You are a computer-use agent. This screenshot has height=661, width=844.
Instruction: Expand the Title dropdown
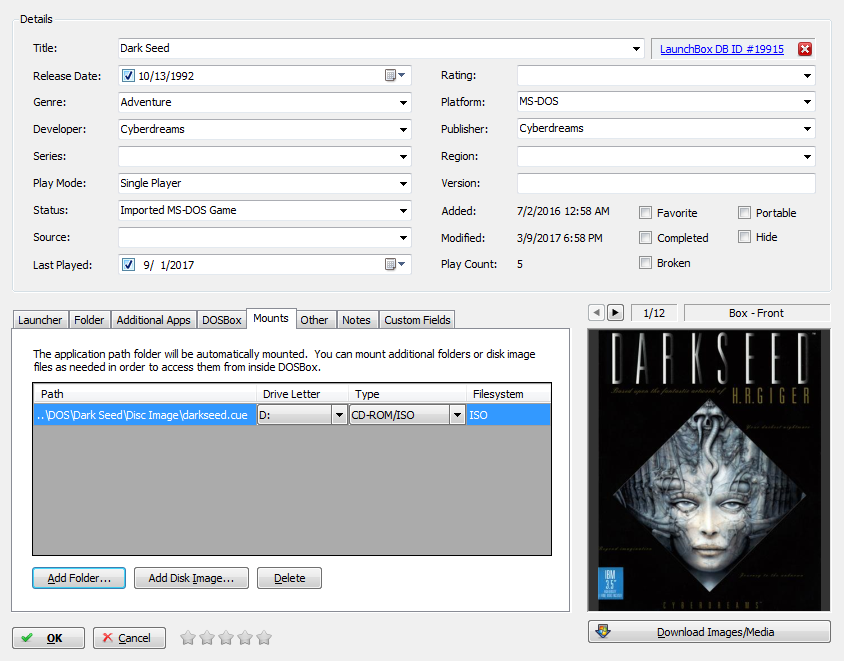[636, 48]
